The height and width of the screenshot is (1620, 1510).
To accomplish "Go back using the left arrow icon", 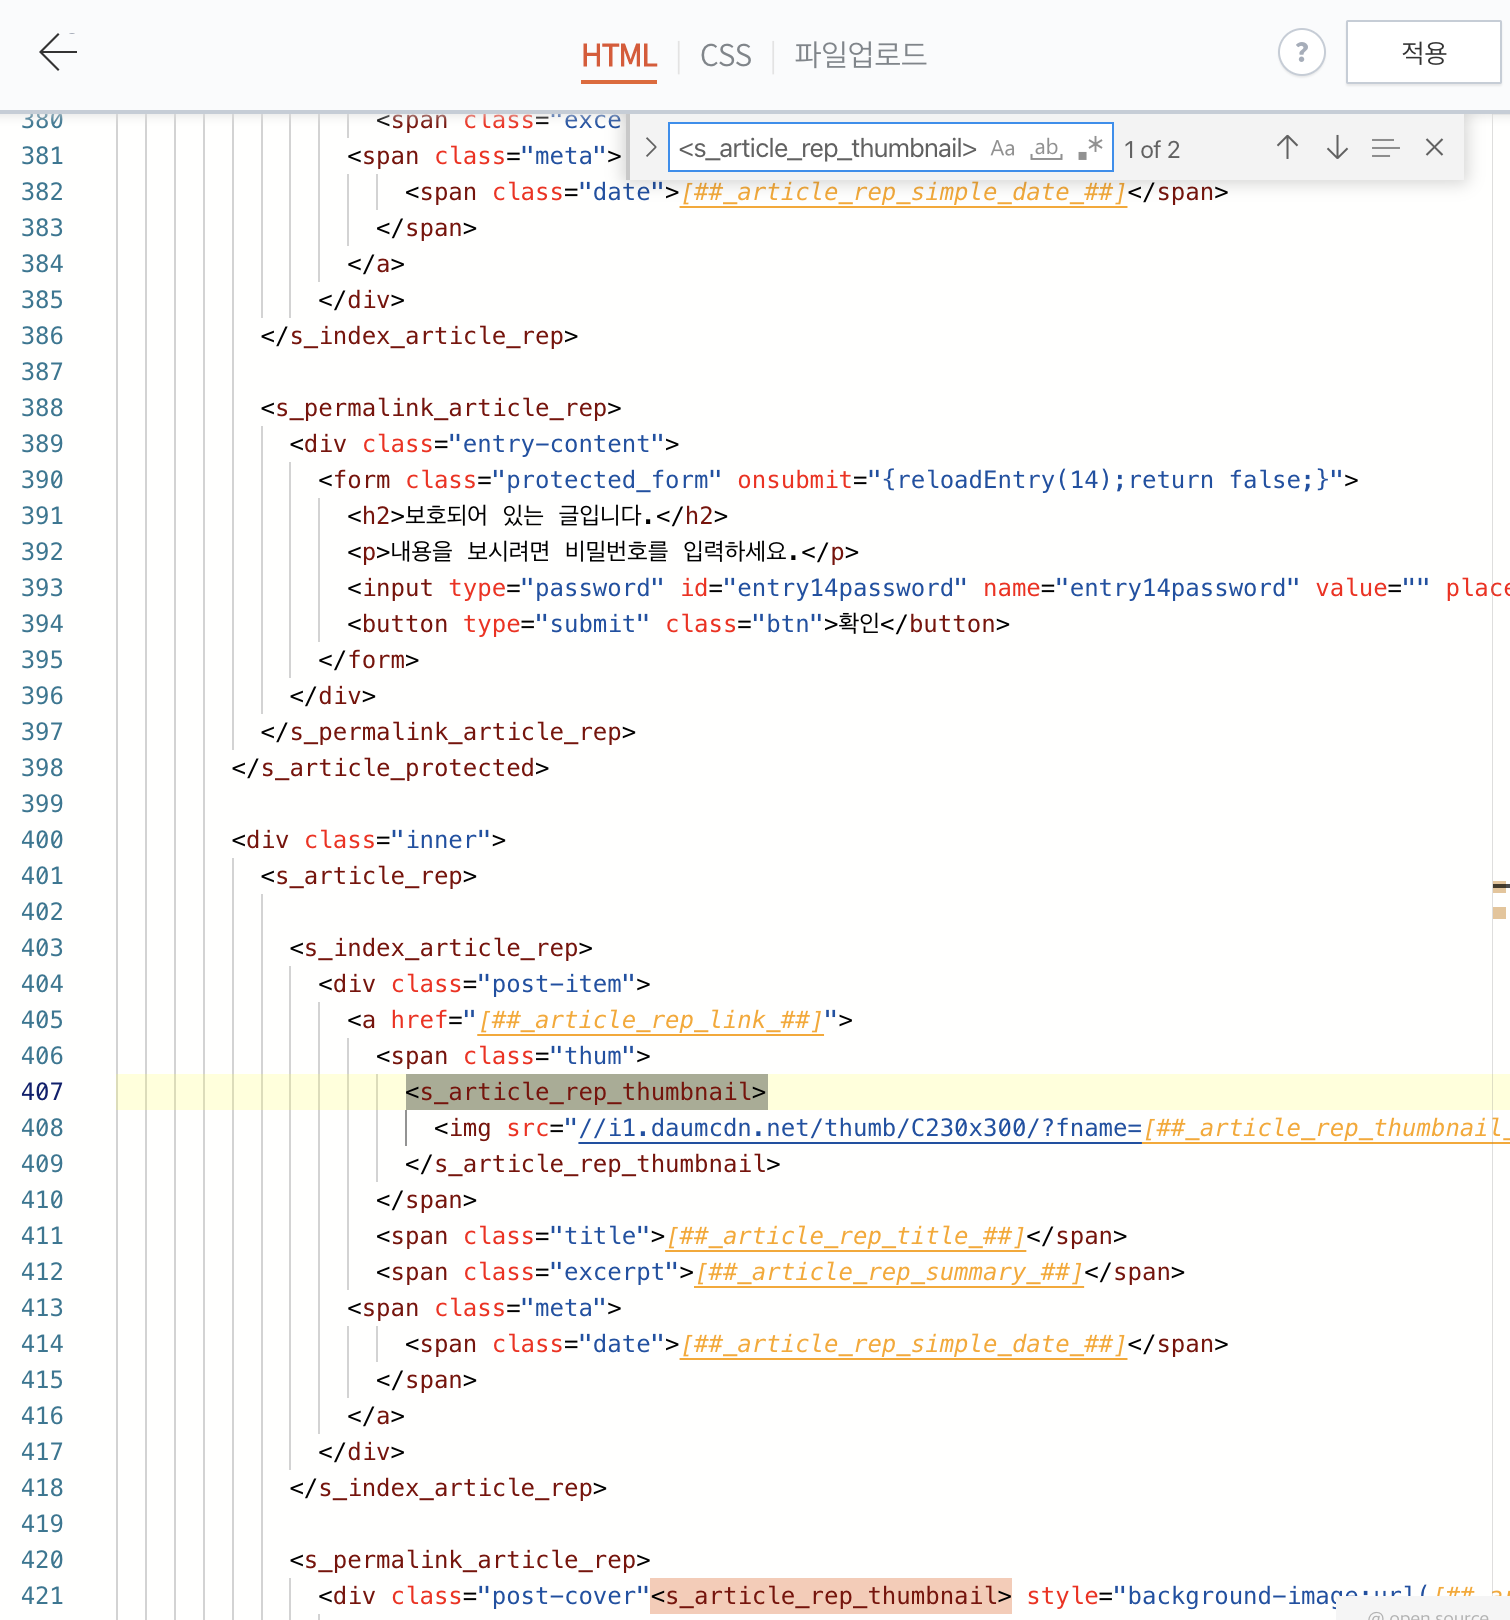I will click(x=58, y=52).
